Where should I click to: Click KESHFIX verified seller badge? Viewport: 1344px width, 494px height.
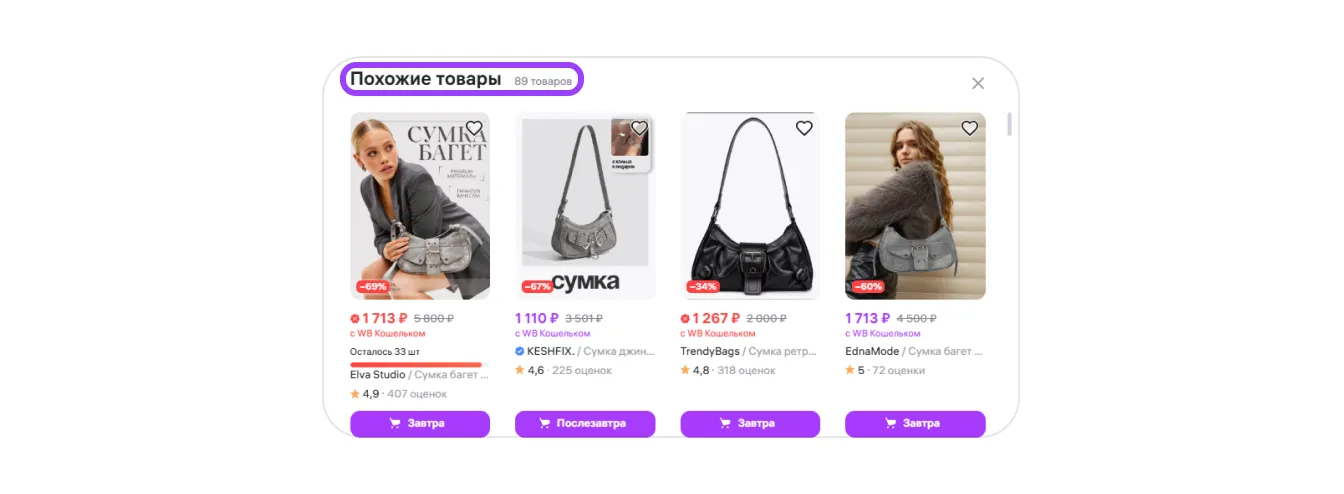[x=519, y=351]
